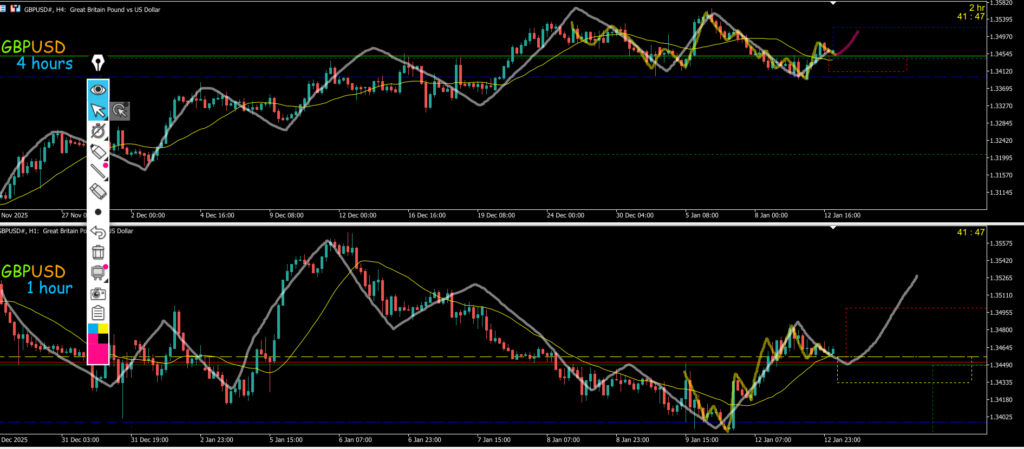Expand the whiteboard tool submenu arrow
1024x449 pixels.
[x=106, y=280]
